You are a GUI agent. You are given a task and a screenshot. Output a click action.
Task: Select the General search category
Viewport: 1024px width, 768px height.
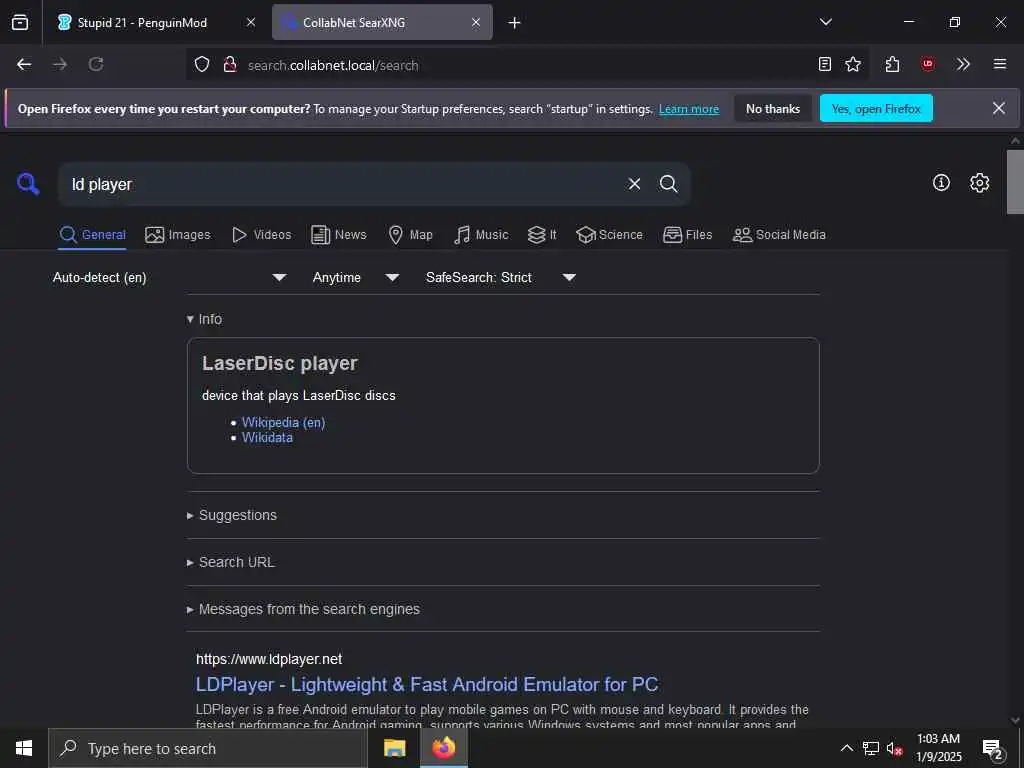[x=92, y=234]
